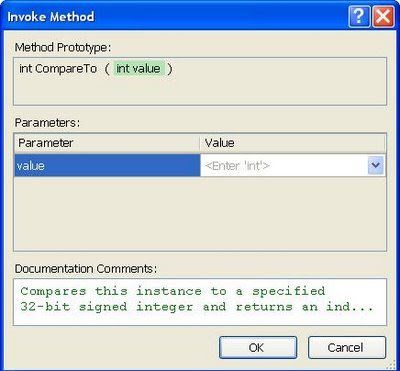Click the int CompareTo prototype text
Screen dimensions: 400x371
coord(58,69)
